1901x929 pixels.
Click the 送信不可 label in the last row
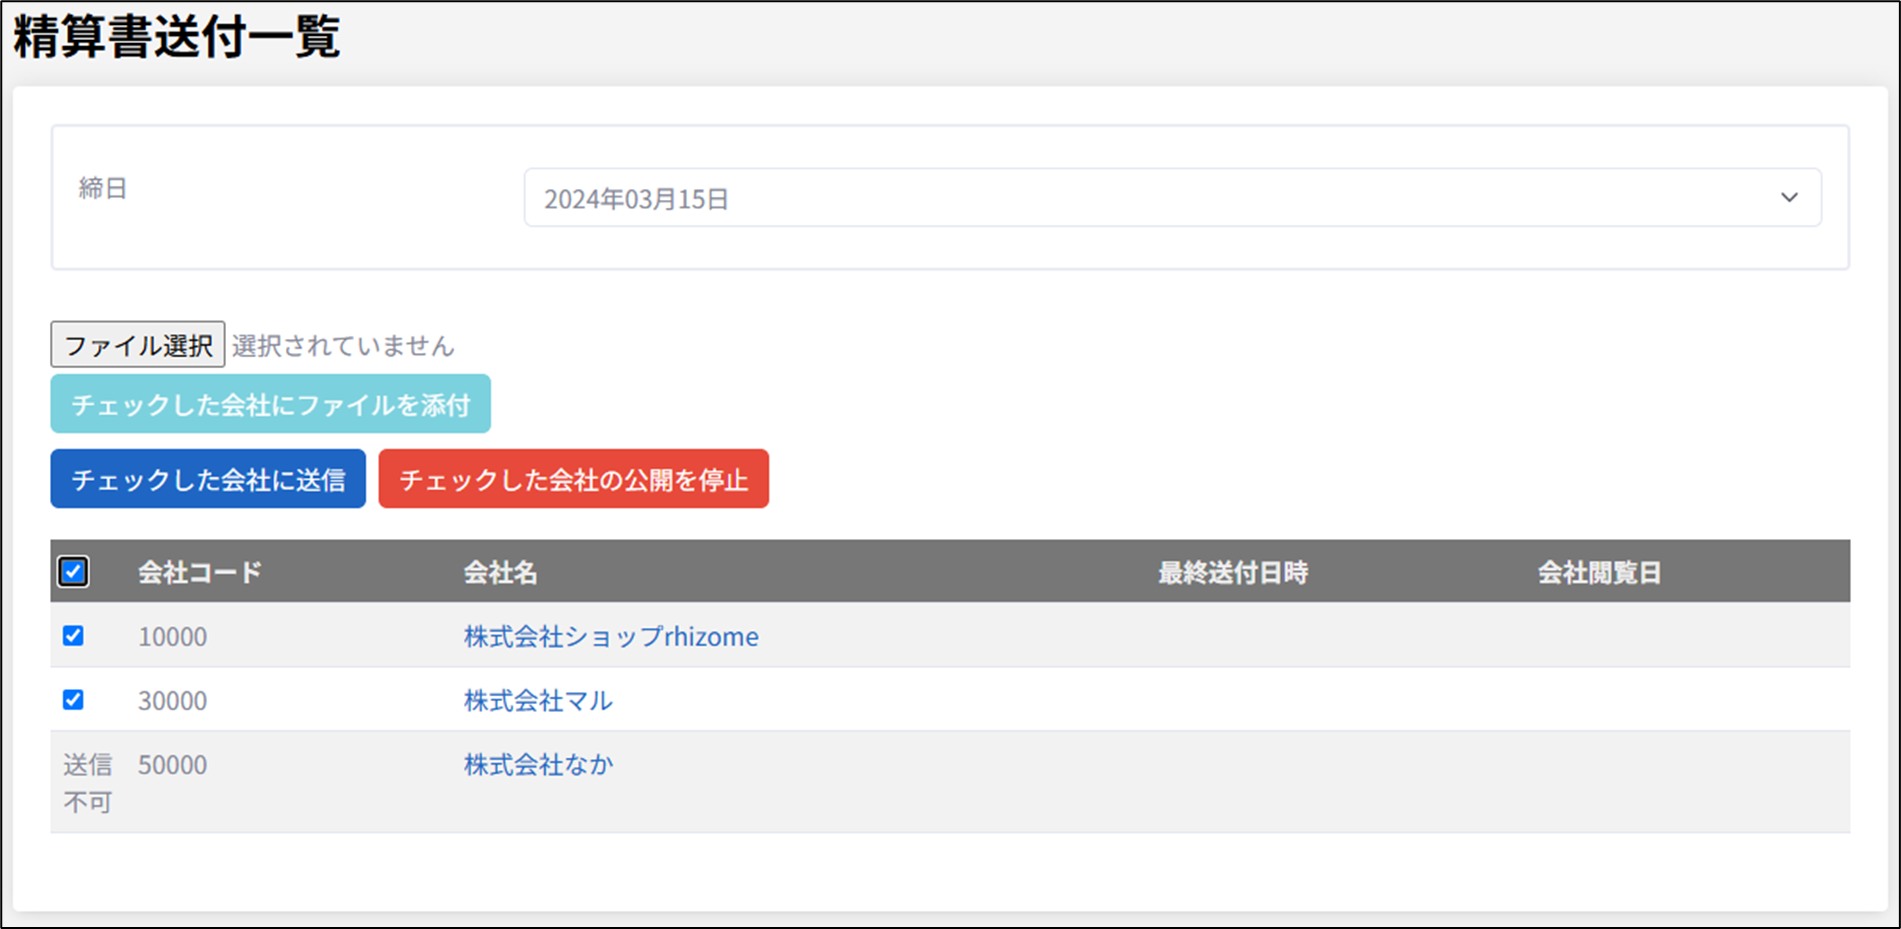[87, 783]
